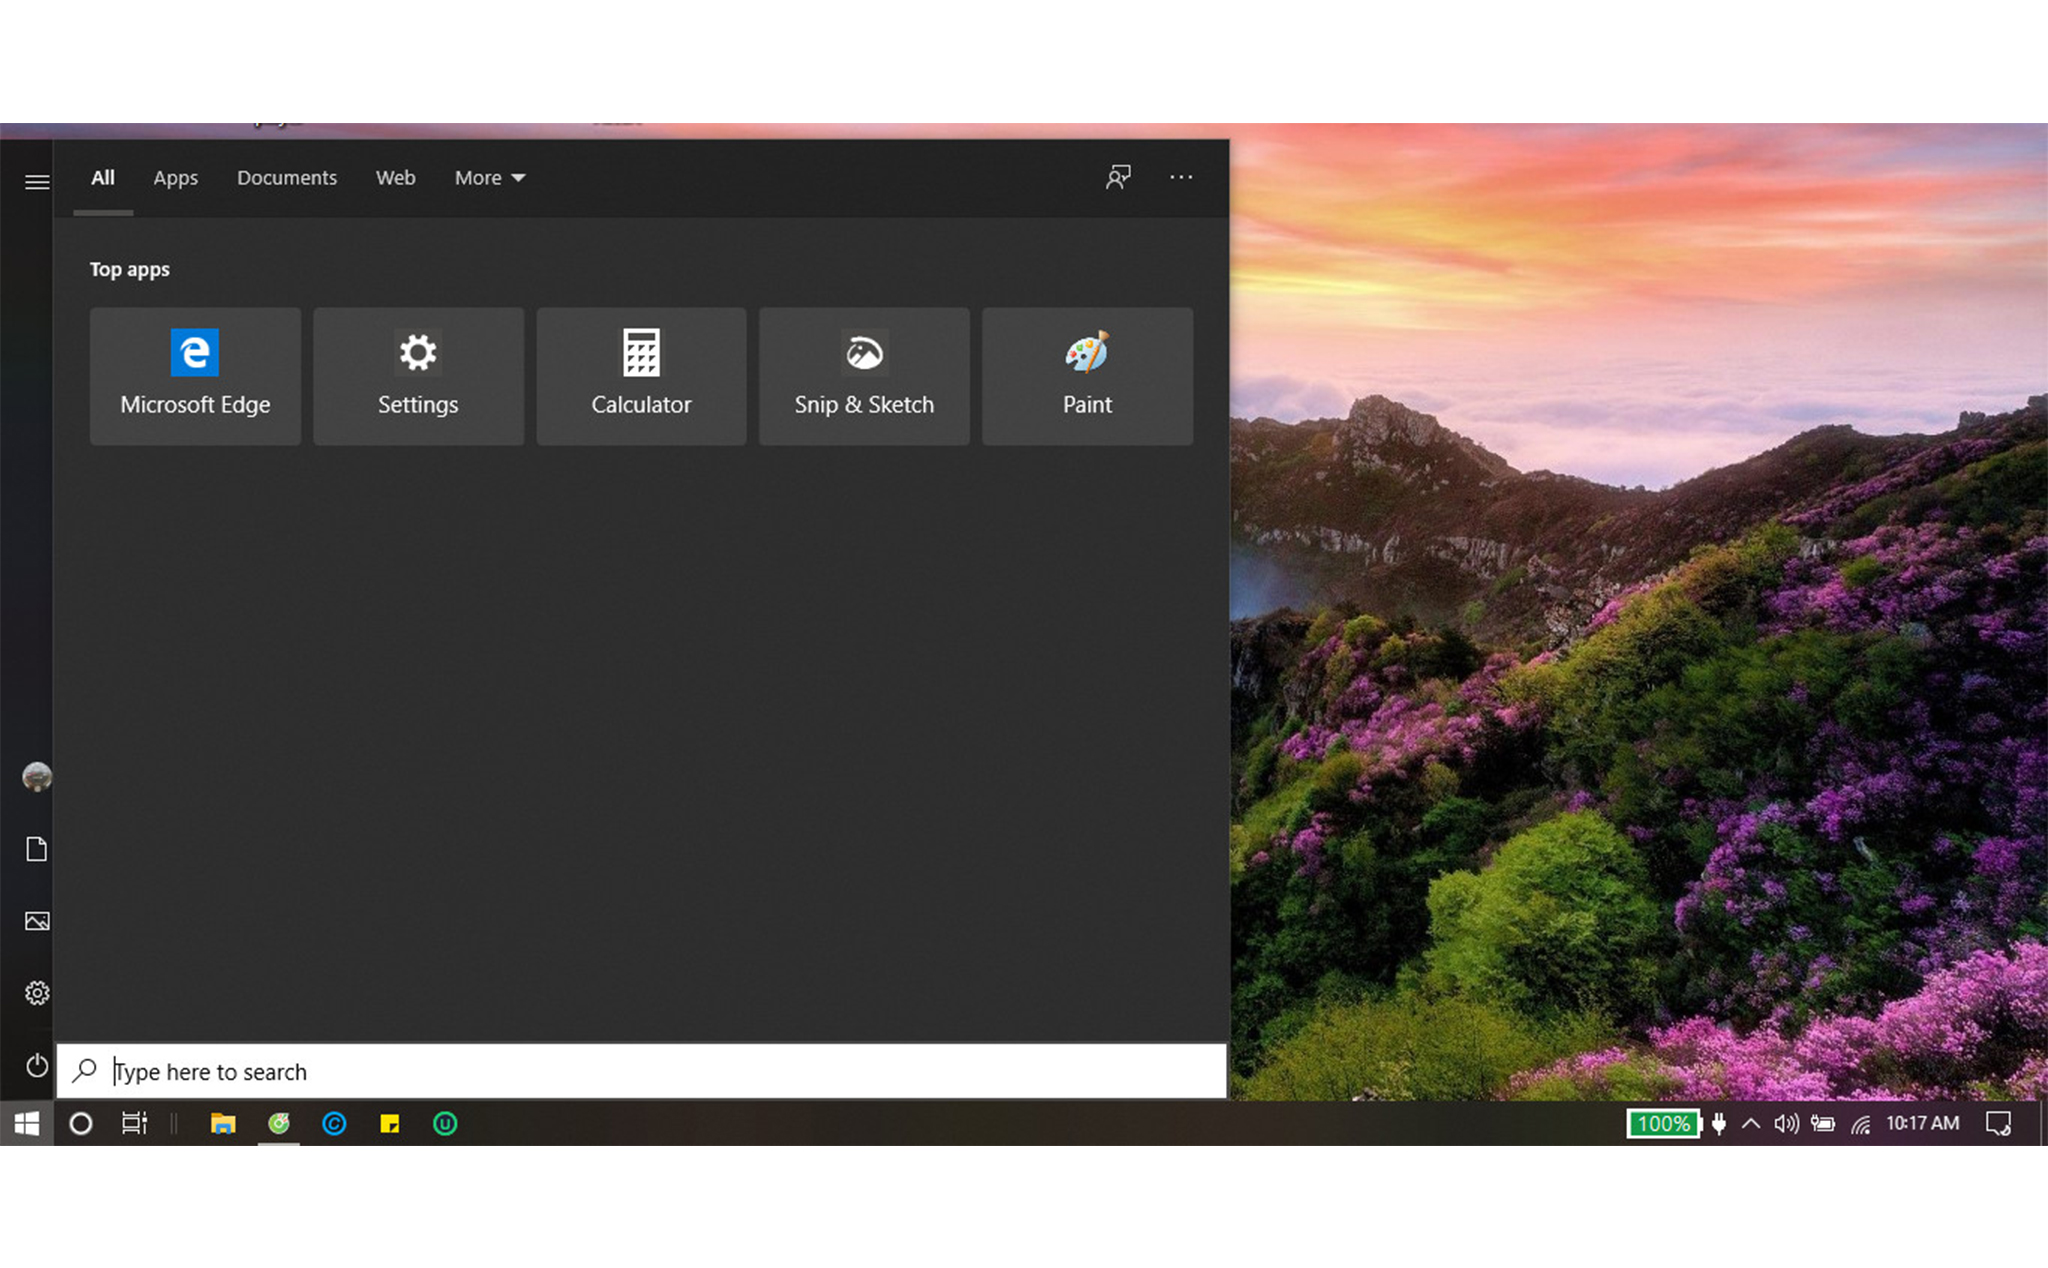
Task: Open the Snip & Sketch tile
Action: coord(864,375)
